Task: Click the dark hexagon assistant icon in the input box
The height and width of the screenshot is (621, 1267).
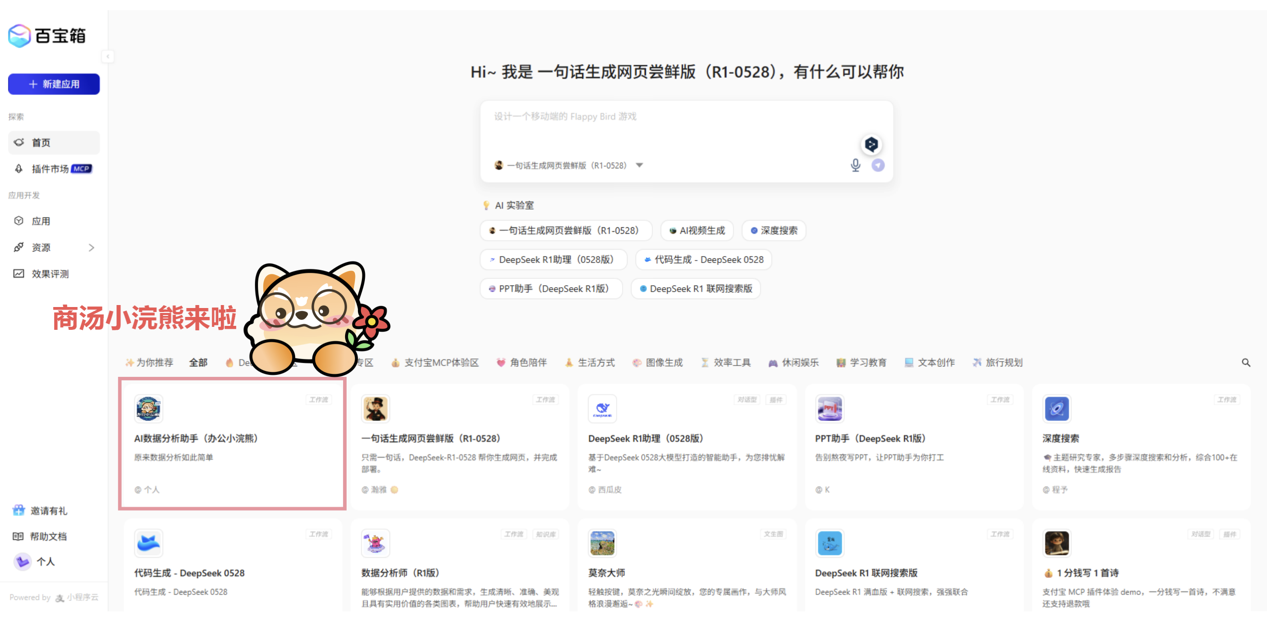Action: point(871,144)
